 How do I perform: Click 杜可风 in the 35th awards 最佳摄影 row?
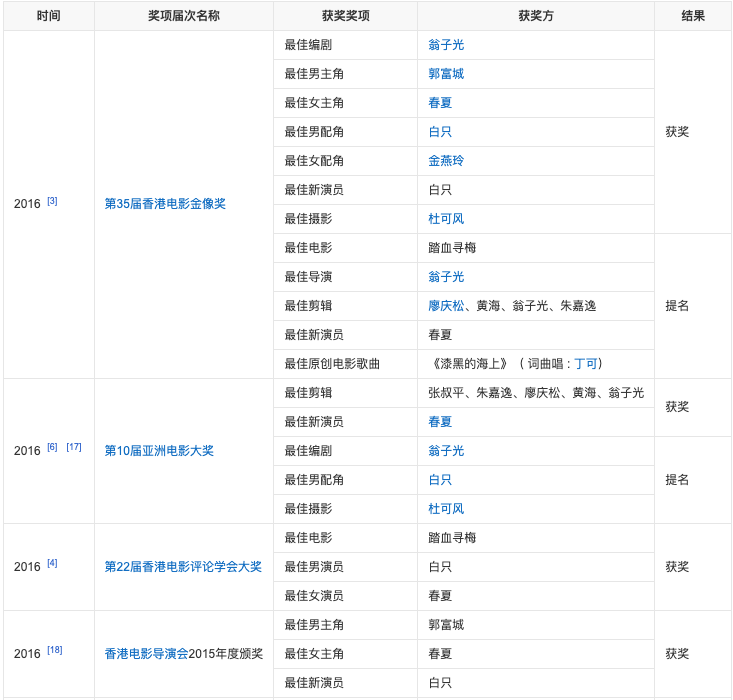tap(446, 219)
